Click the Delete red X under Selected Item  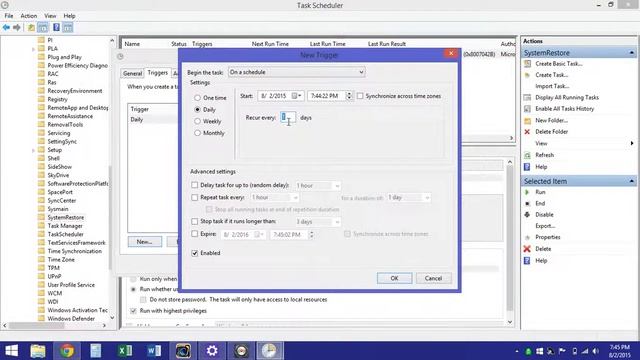coord(527,249)
